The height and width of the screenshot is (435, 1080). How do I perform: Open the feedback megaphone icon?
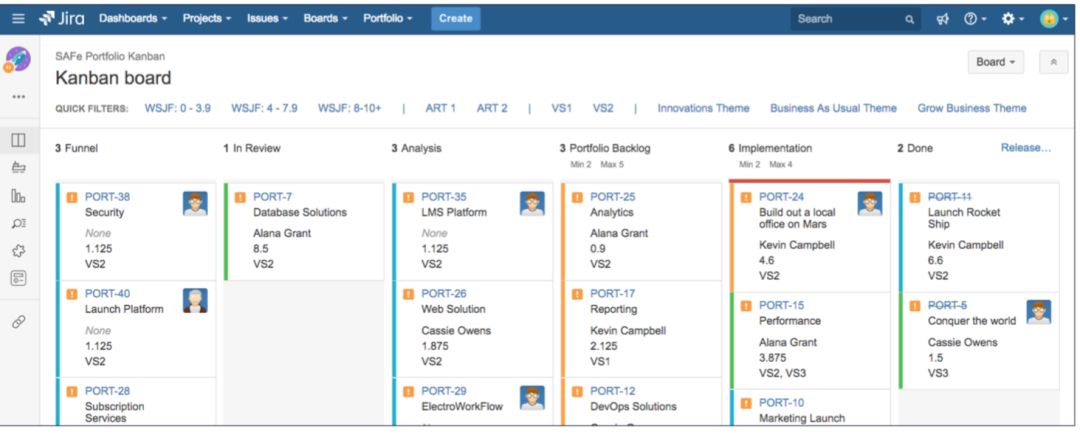[942, 19]
